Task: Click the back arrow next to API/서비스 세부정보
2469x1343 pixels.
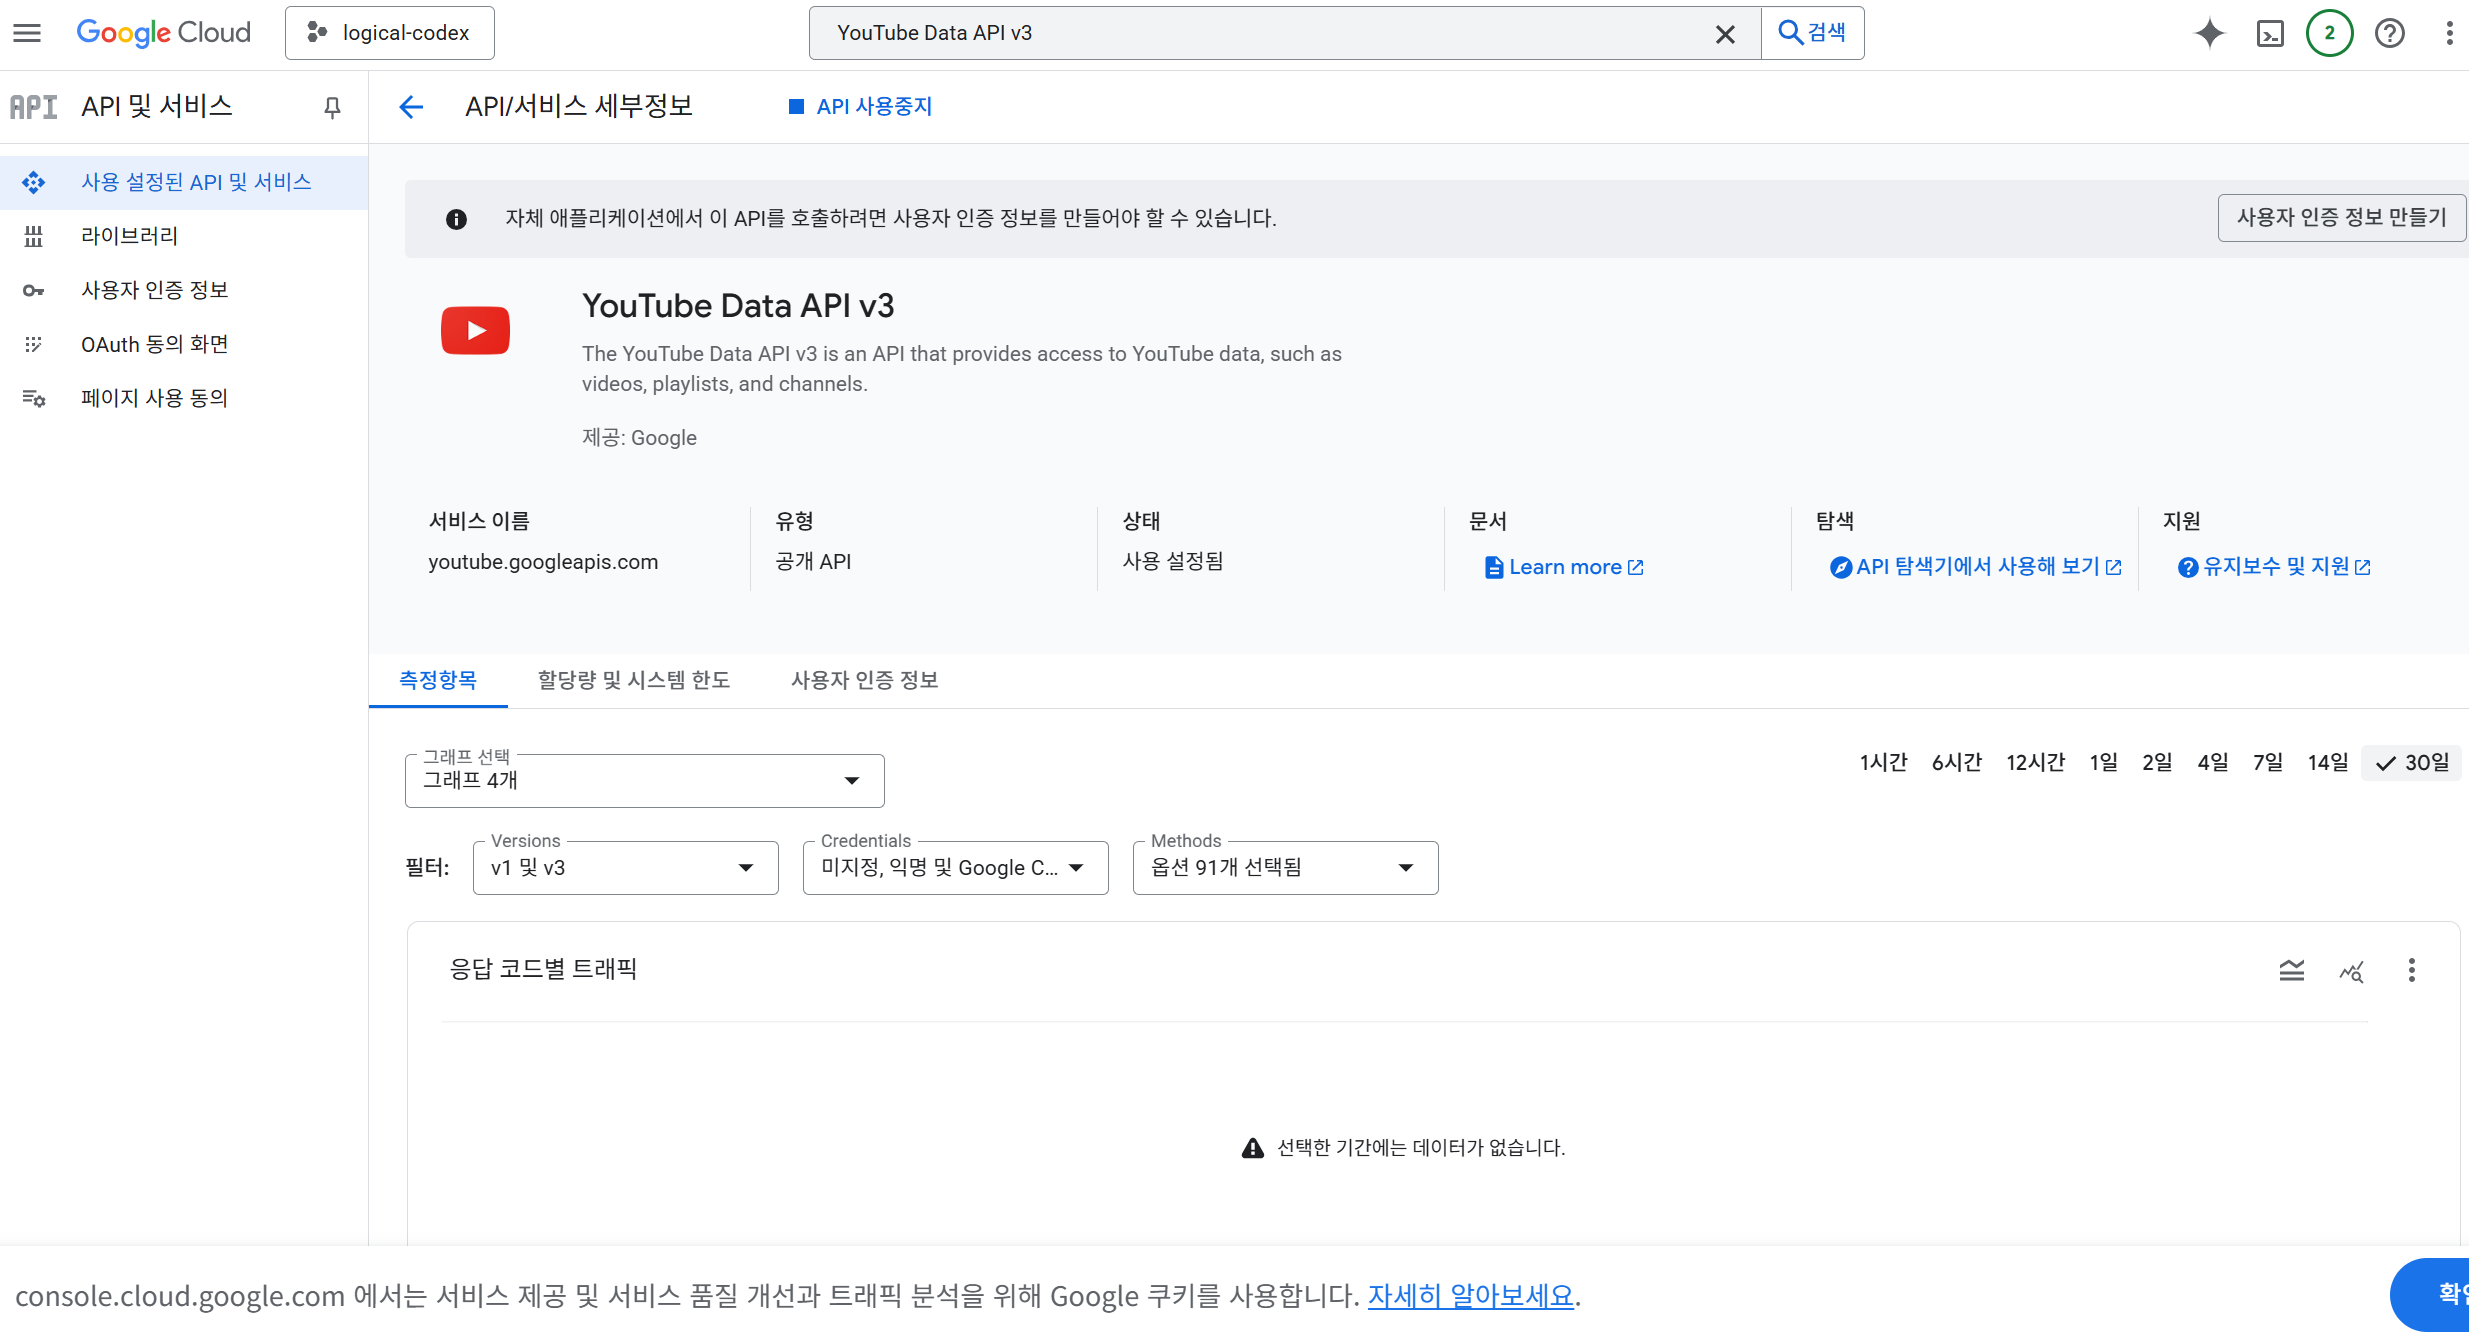Action: pos(411,107)
